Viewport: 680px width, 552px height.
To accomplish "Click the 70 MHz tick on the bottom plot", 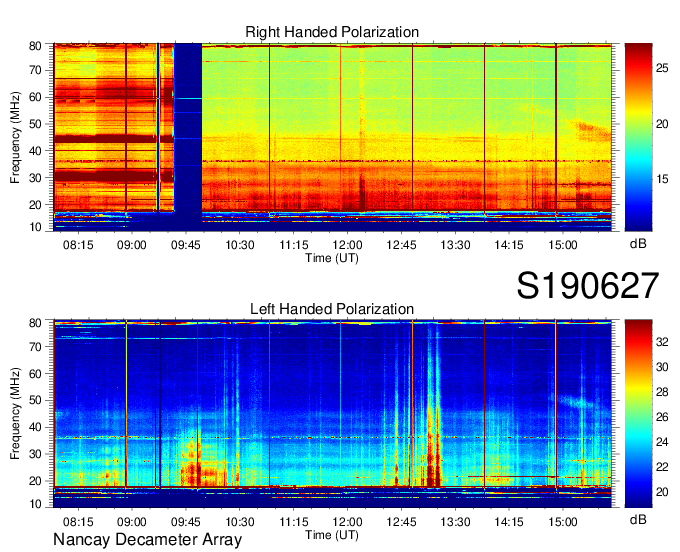I will (x=35, y=347).
